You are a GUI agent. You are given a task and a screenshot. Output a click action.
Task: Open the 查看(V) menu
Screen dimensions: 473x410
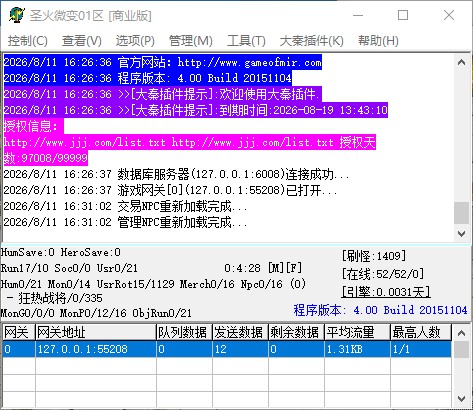[82, 41]
